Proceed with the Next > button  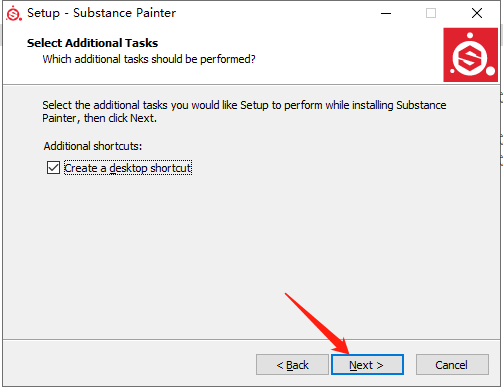pyautogui.click(x=367, y=365)
